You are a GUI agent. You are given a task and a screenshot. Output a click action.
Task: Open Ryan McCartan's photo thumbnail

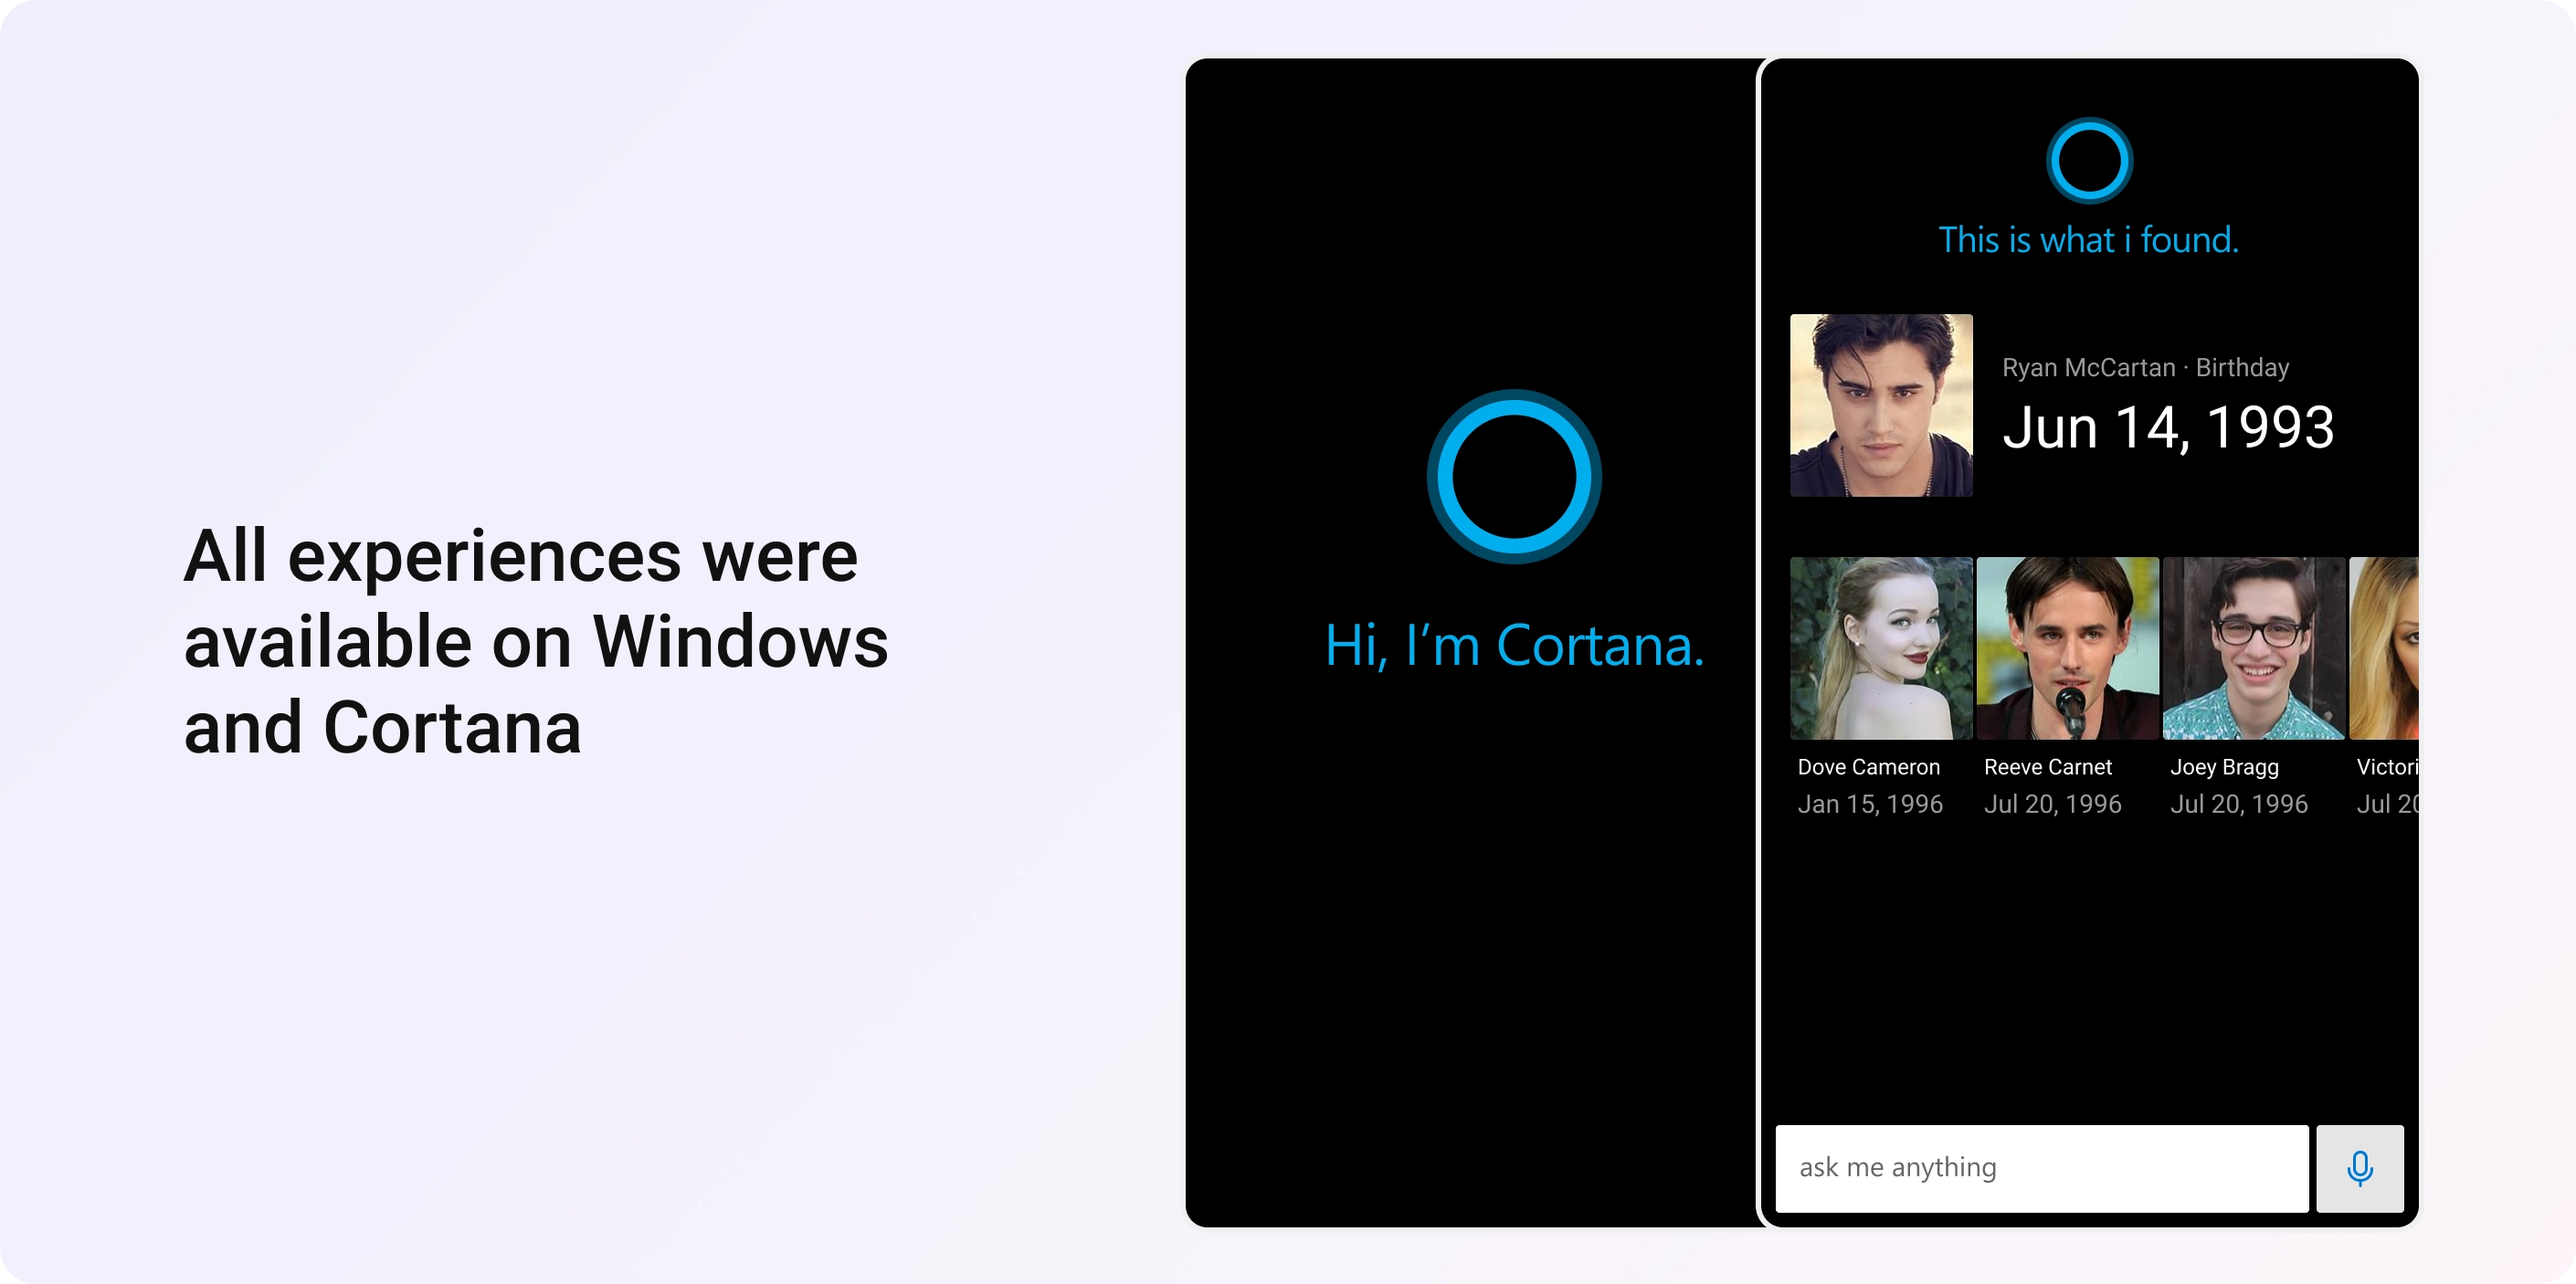[x=1881, y=405]
